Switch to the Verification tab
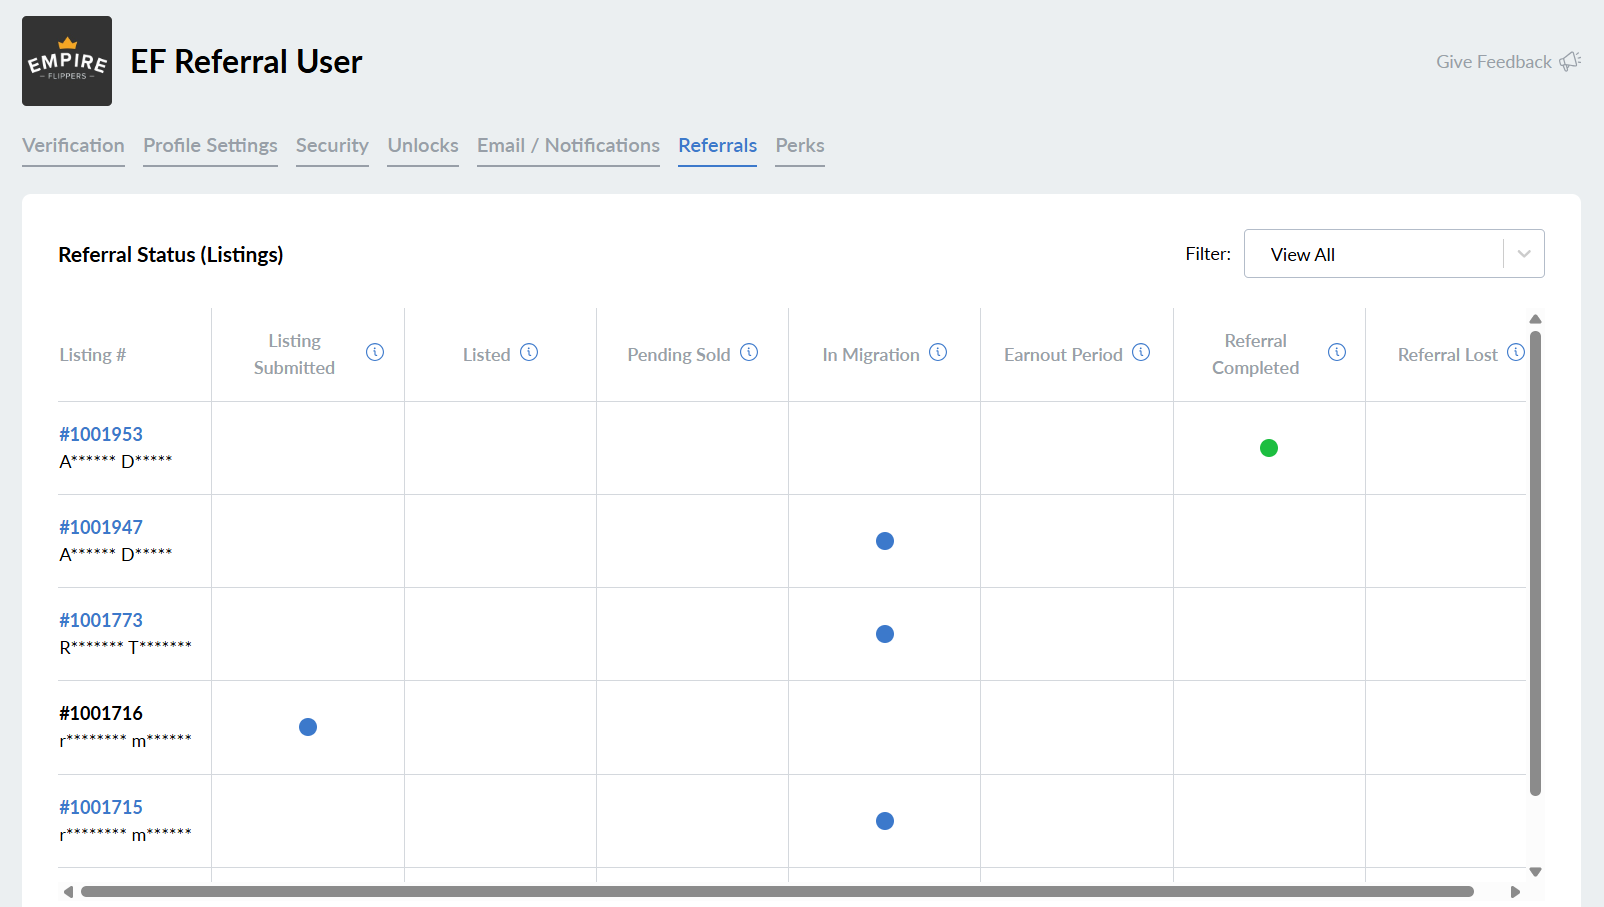The height and width of the screenshot is (907, 1604). coord(73,146)
